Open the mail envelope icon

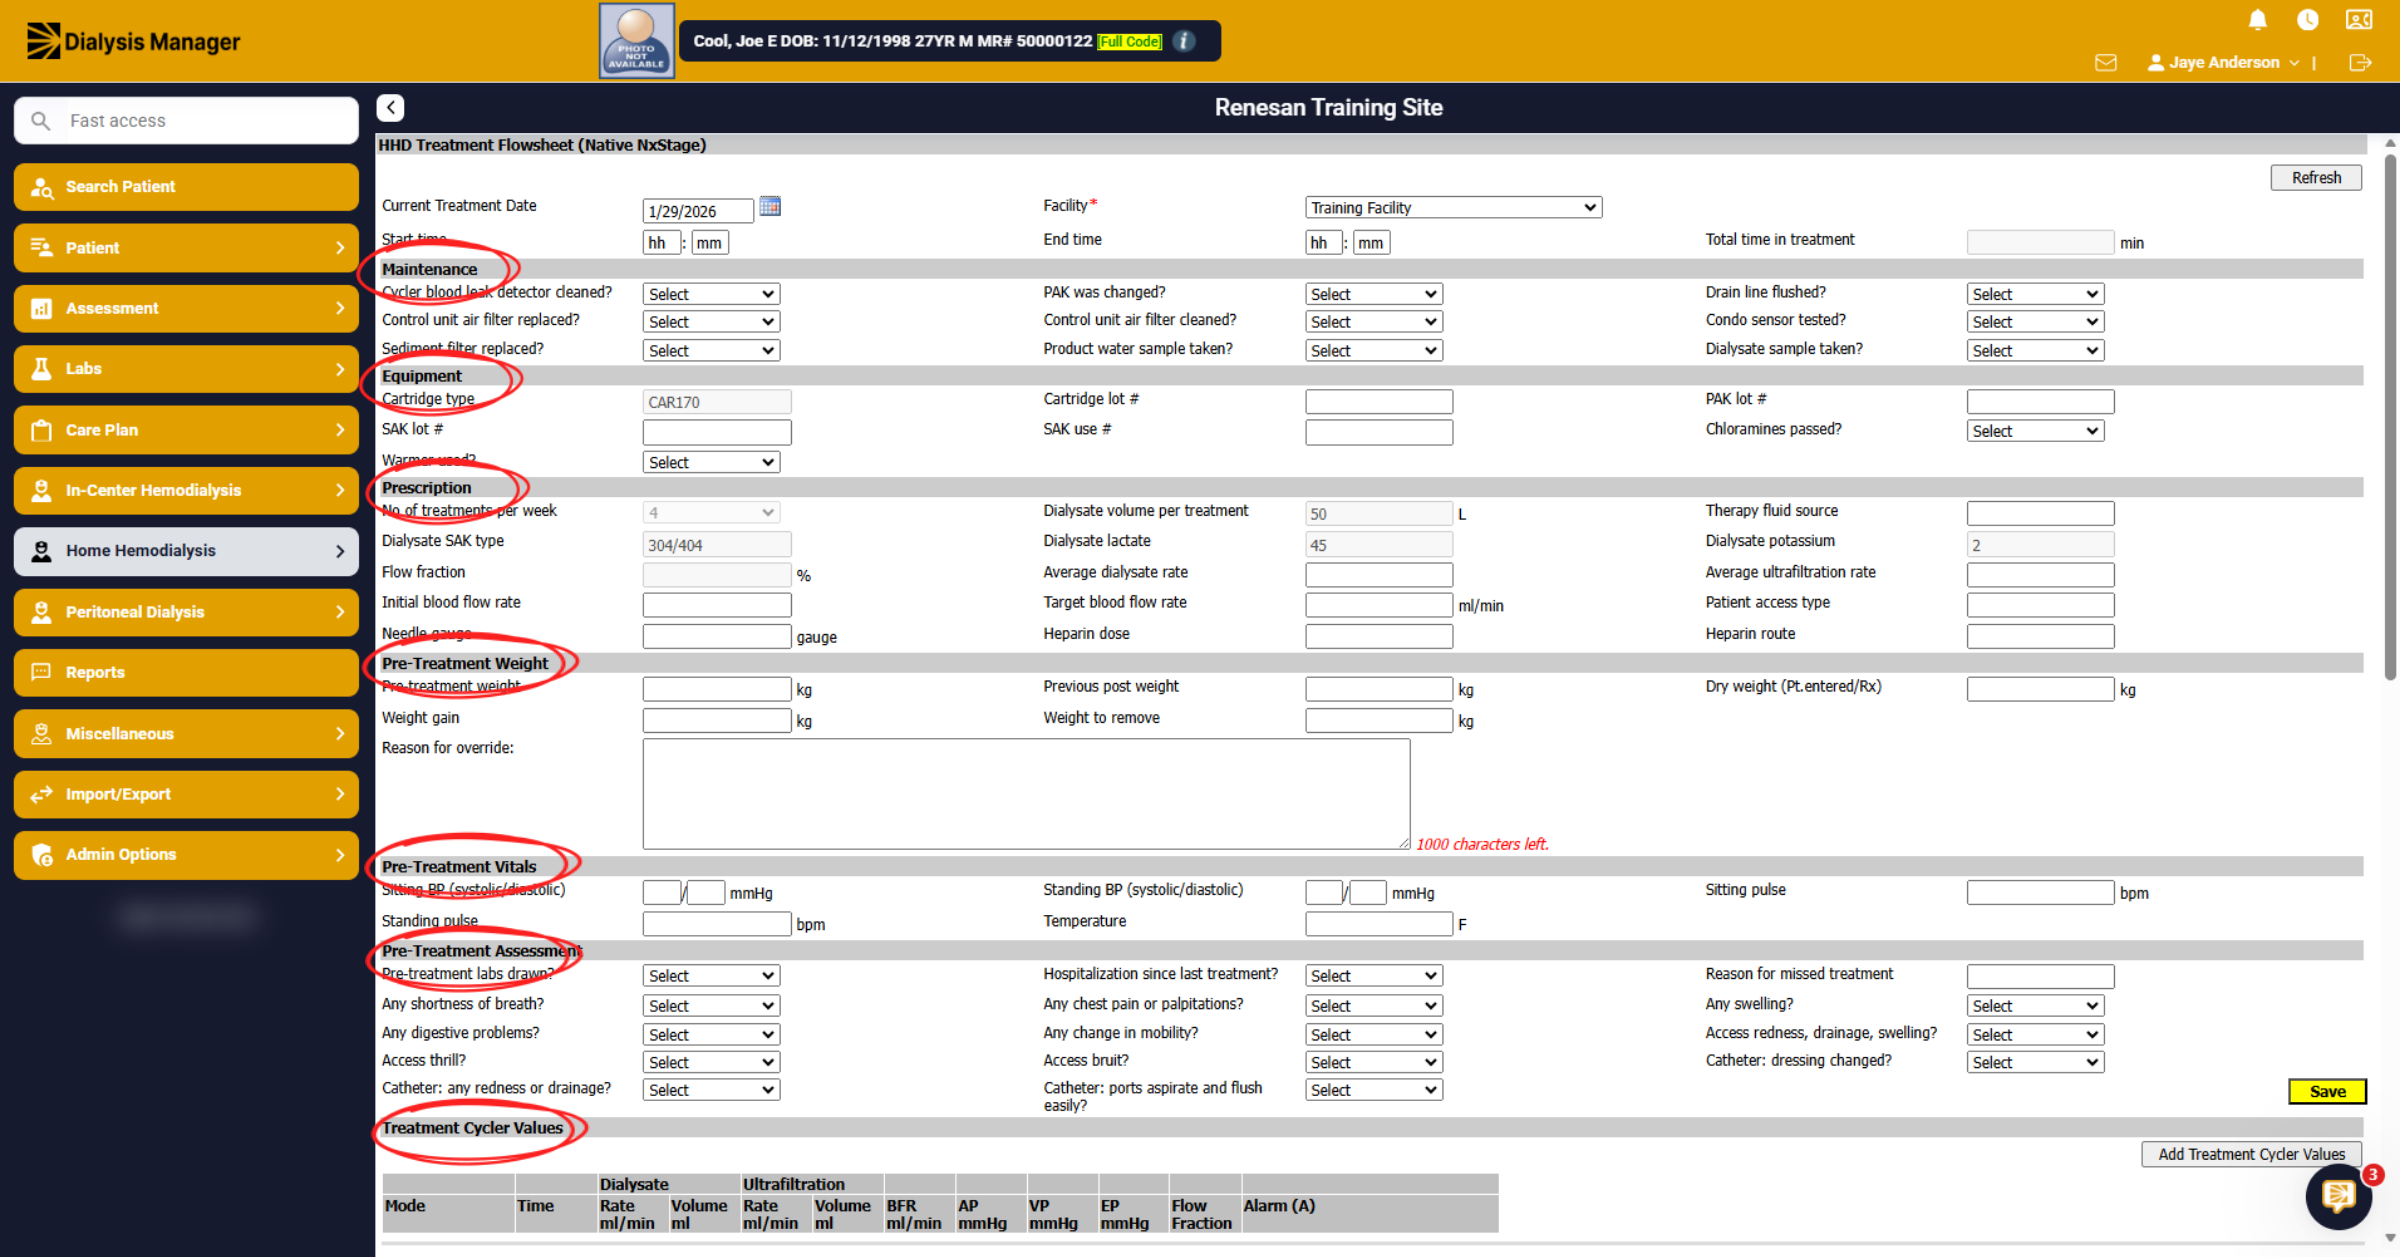click(x=2106, y=63)
